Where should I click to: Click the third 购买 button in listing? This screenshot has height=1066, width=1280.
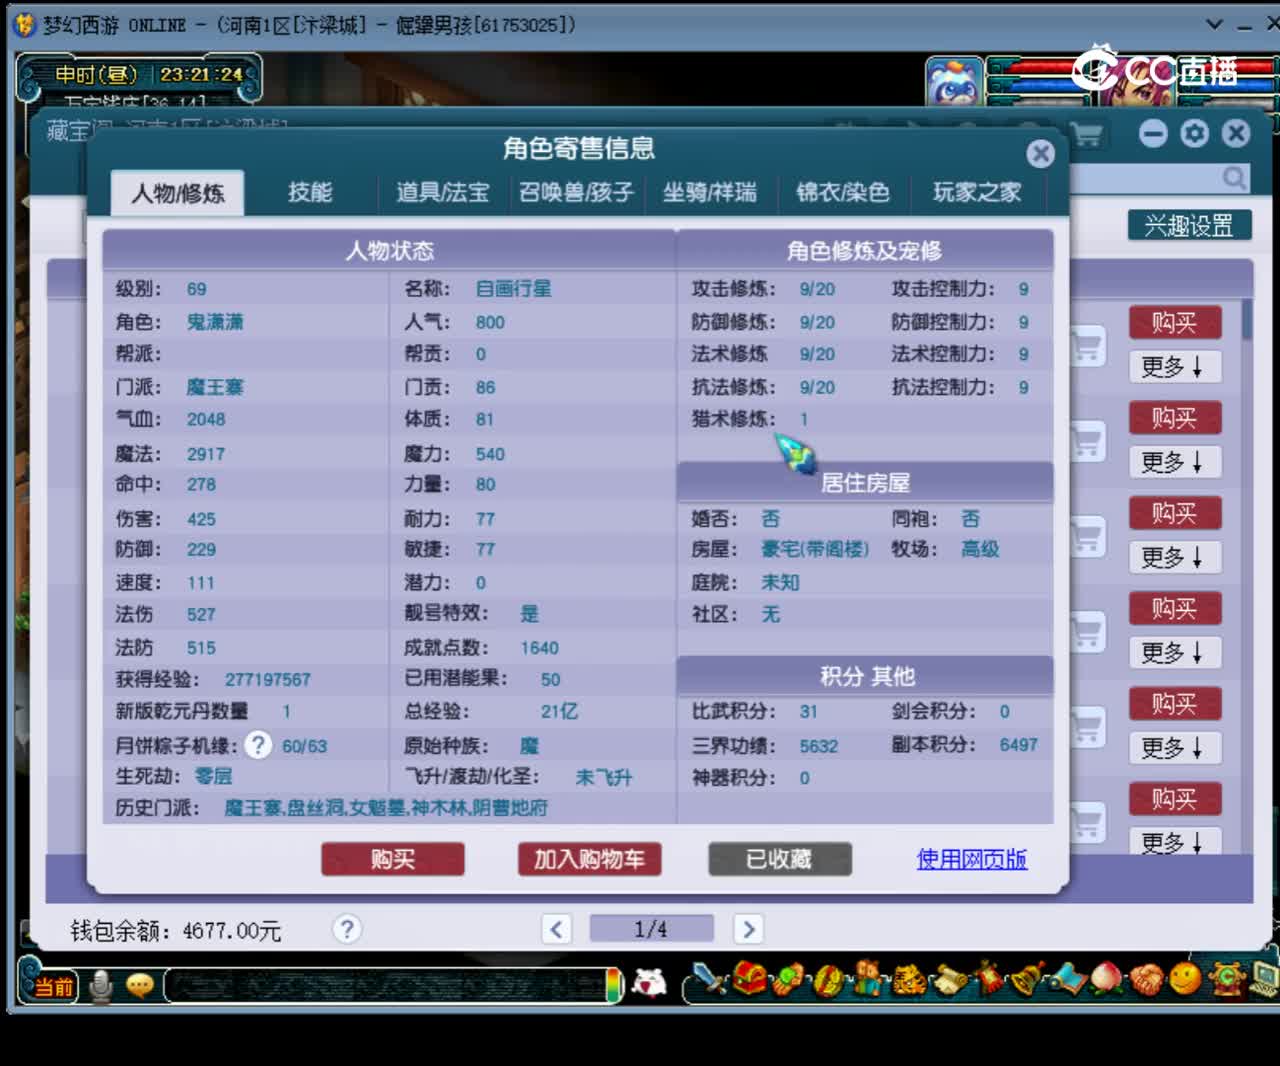point(1175,513)
